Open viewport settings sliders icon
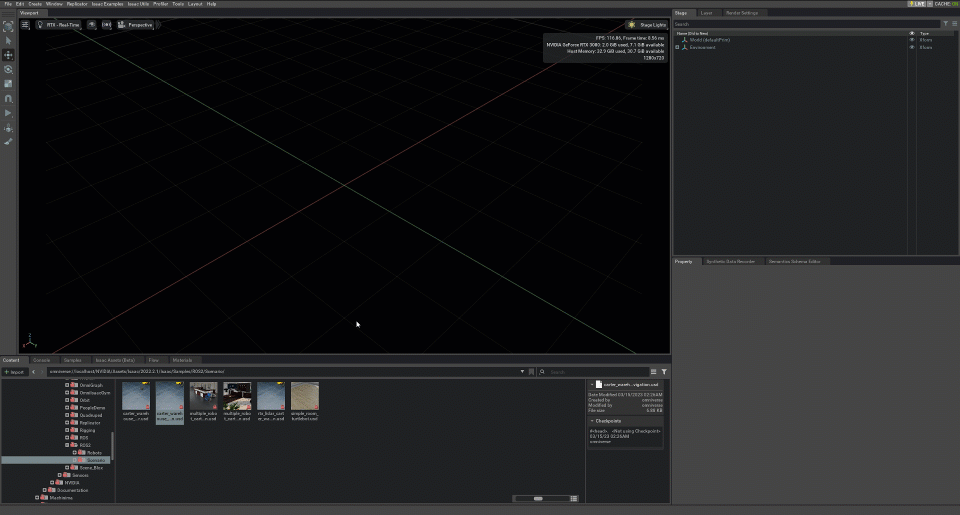Screen dimensions: 960x515 [25, 24]
